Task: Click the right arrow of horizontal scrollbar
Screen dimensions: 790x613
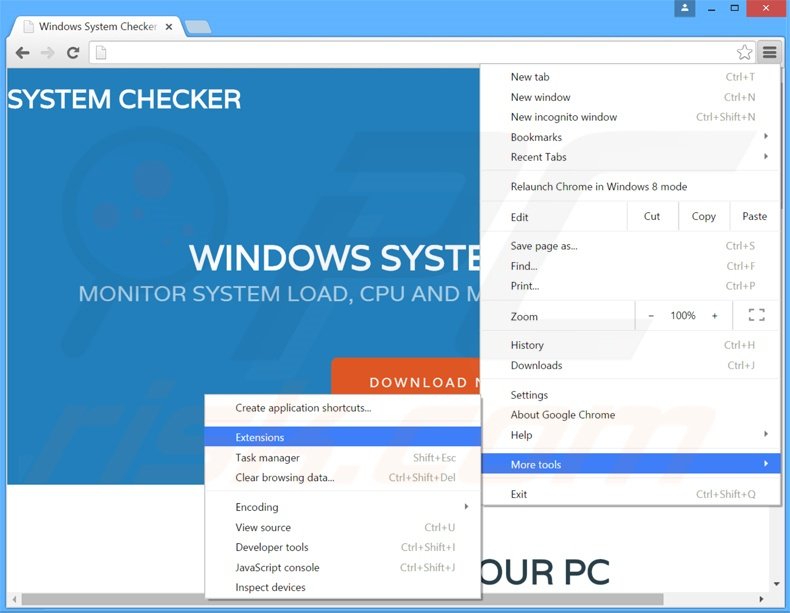Action: (761, 599)
